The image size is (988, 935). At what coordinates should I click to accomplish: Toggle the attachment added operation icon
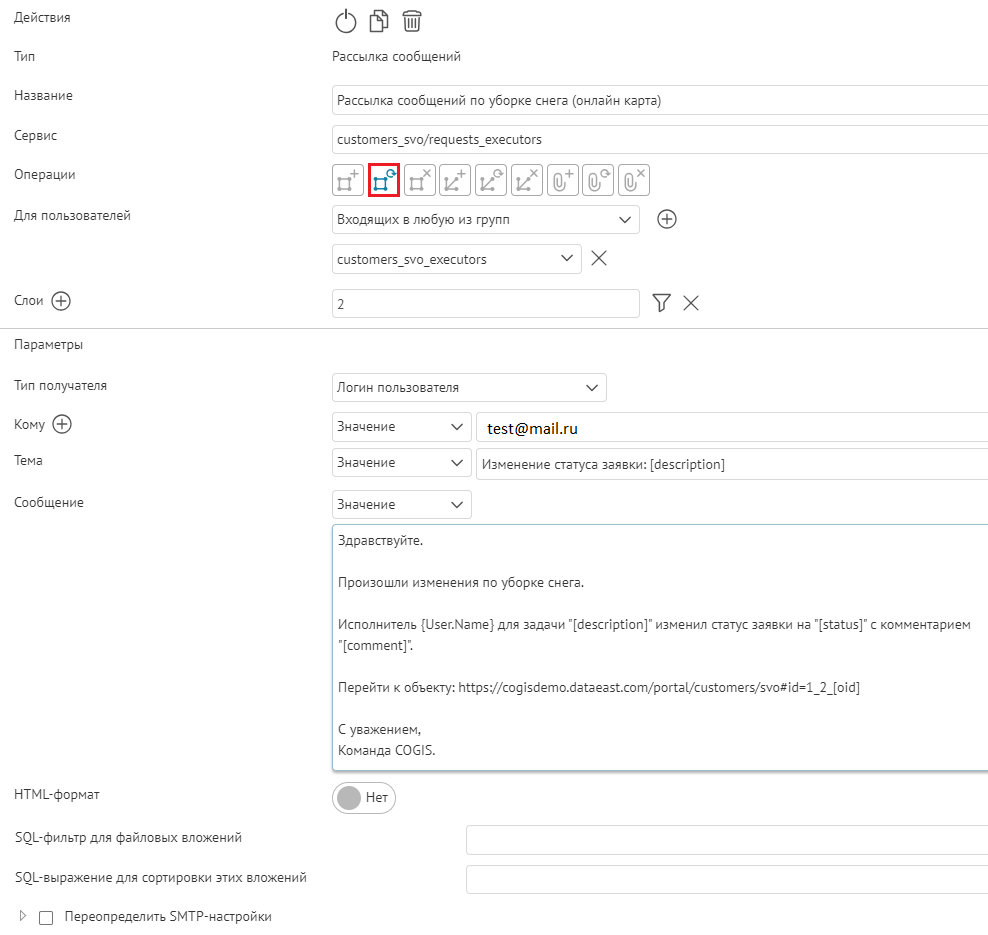pos(562,180)
